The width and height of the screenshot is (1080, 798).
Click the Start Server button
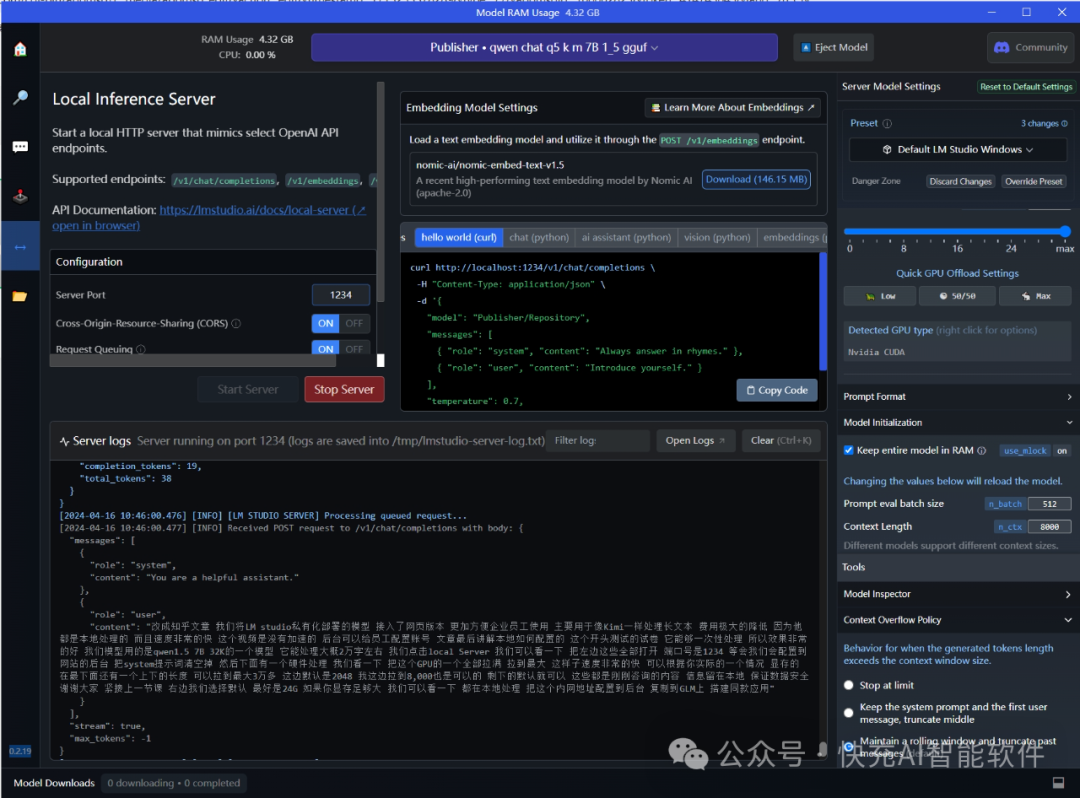tap(248, 390)
